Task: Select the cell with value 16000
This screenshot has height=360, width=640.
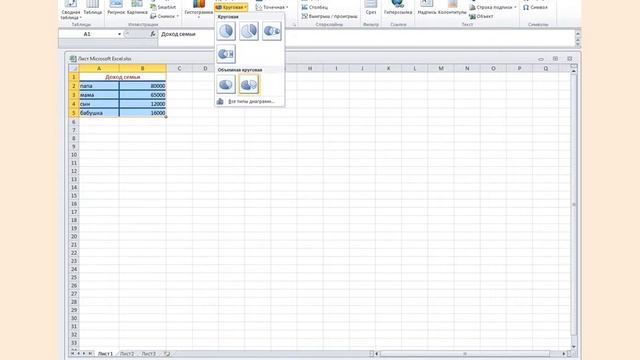Action: point(143,113)
